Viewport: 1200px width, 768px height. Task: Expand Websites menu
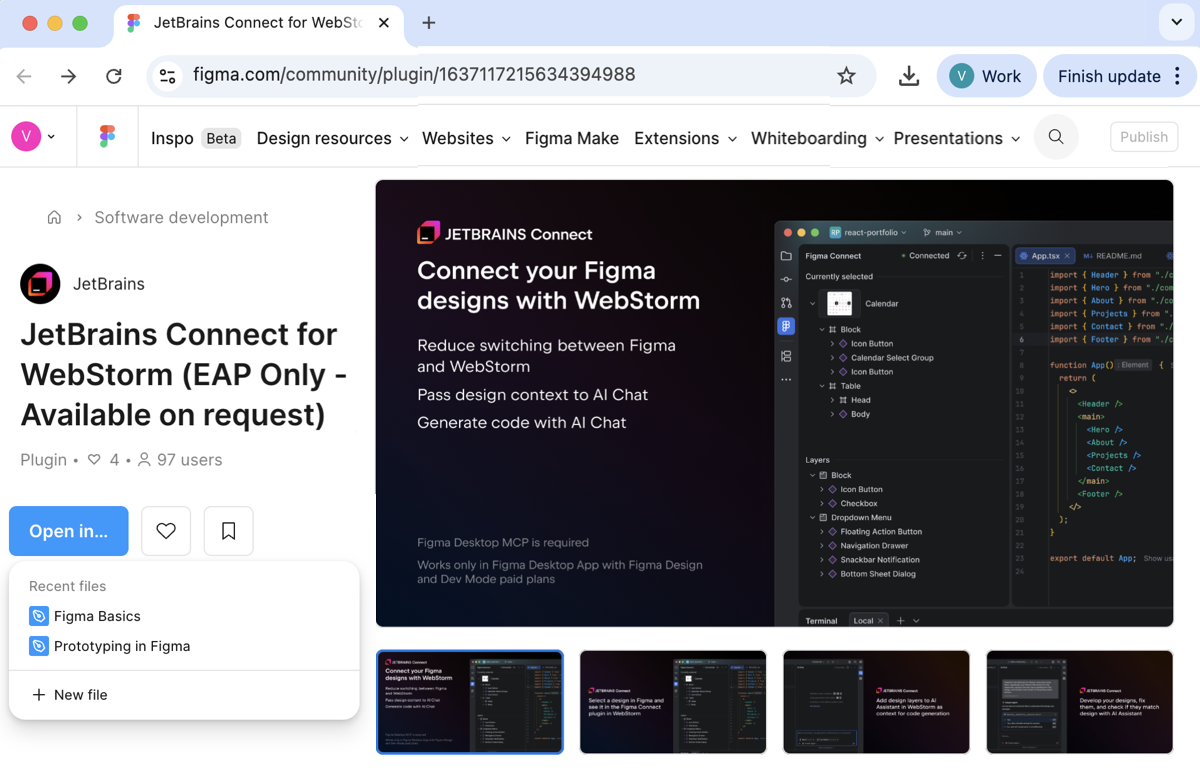tap(466, 138)
